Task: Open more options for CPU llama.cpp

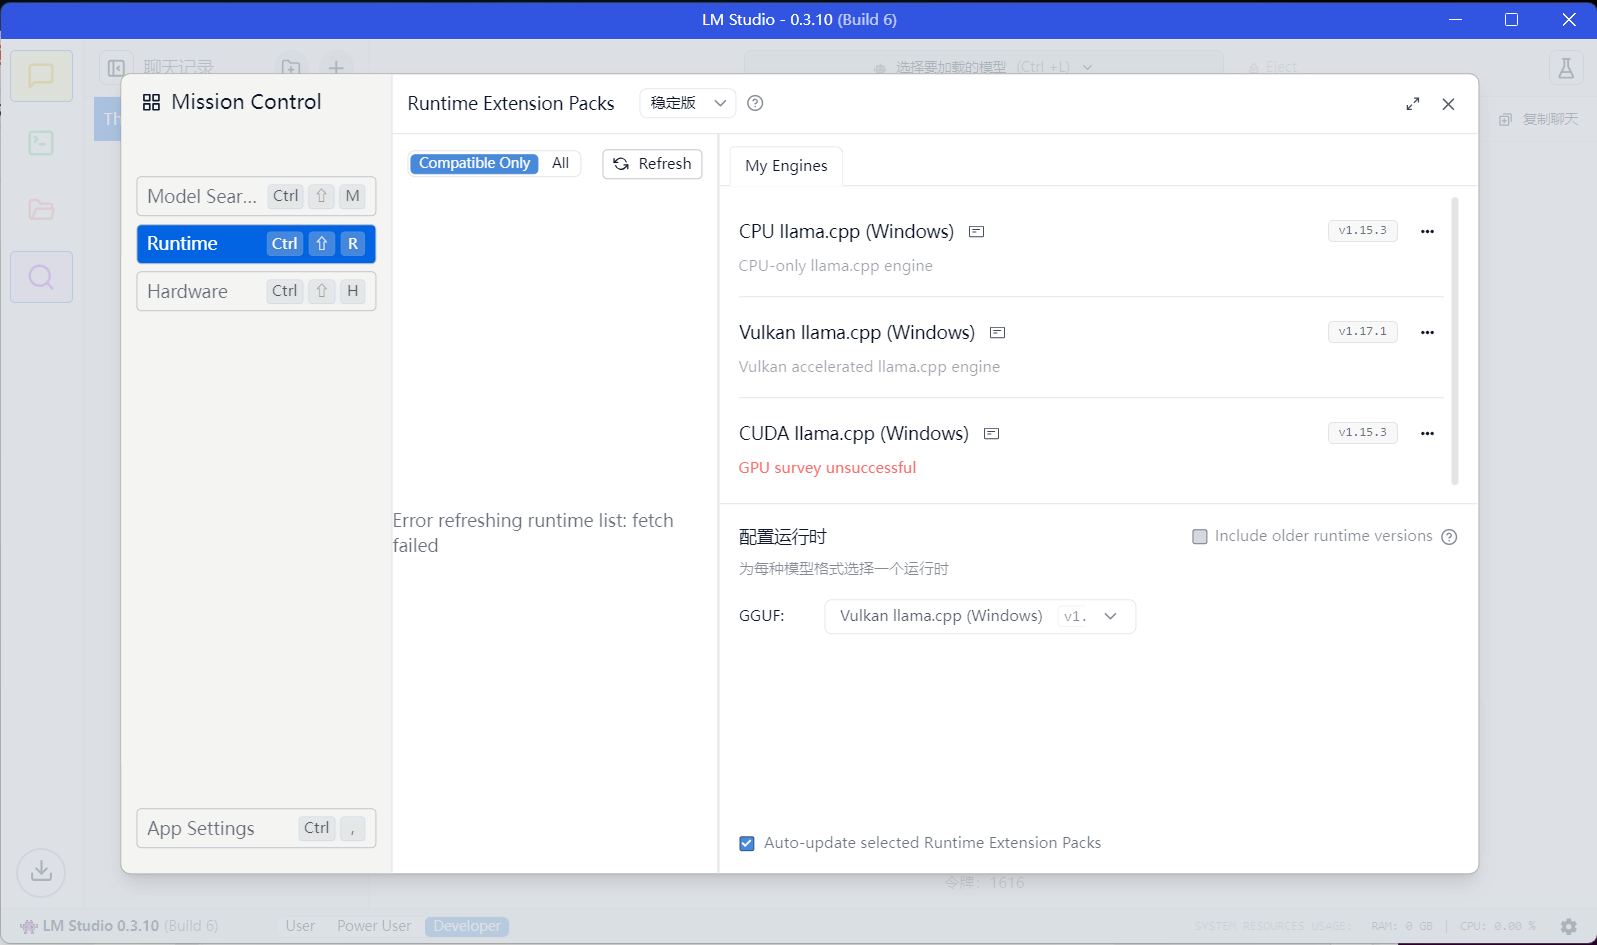Action: coord(1427,231)
